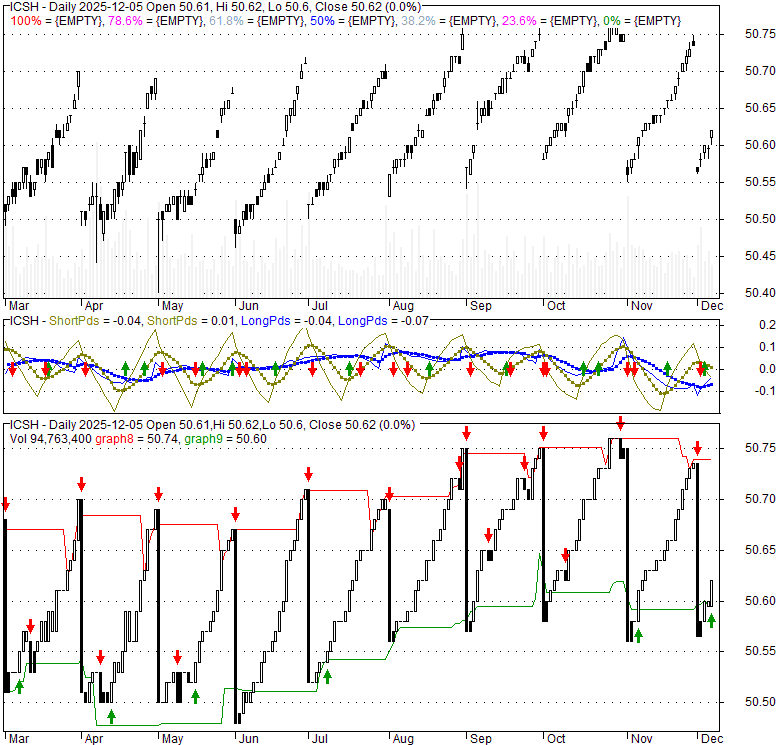This screenshot has height=745, width=780.
Task: Click the -0.1 label on oscillator axis
Action: 765,391
